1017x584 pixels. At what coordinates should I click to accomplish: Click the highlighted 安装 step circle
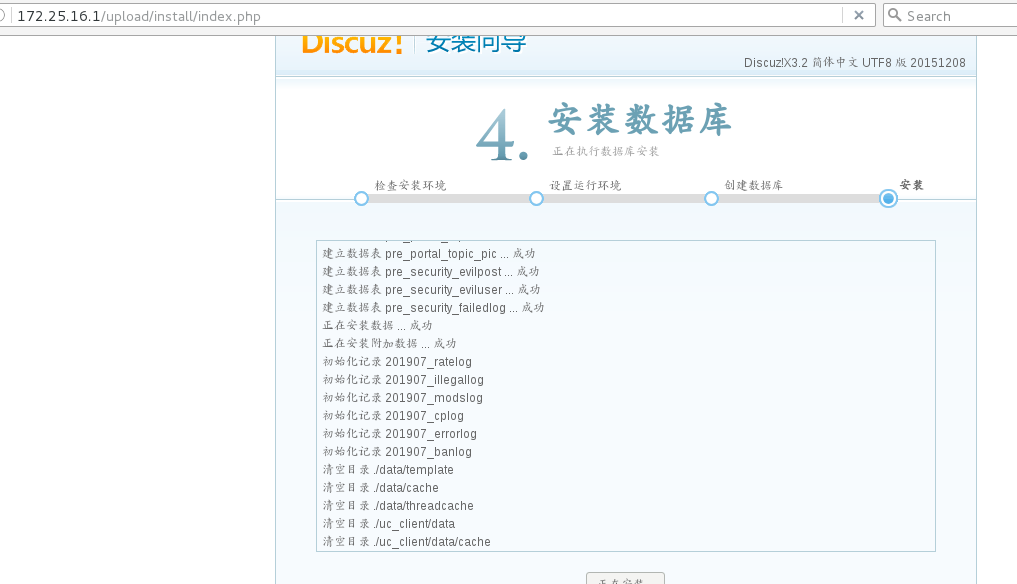pyautogui.click(x=888, y=199)
